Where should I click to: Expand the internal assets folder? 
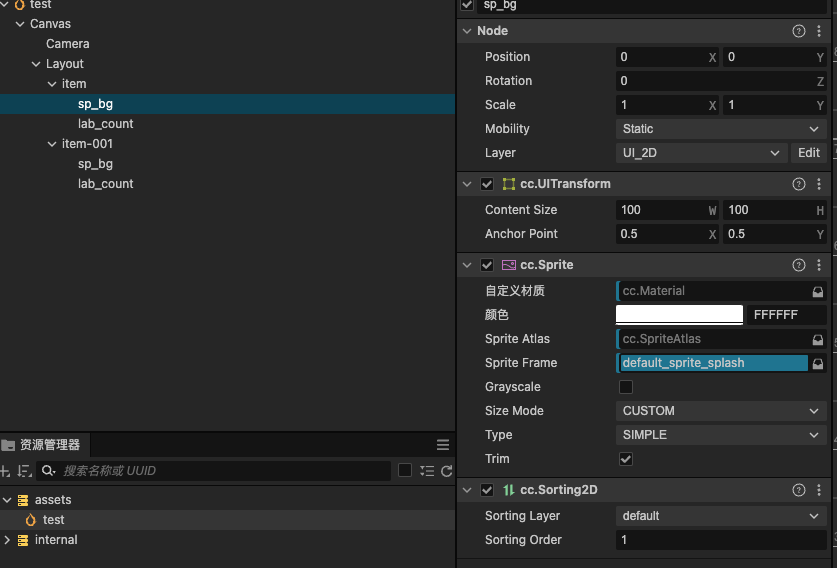[7, 540]
